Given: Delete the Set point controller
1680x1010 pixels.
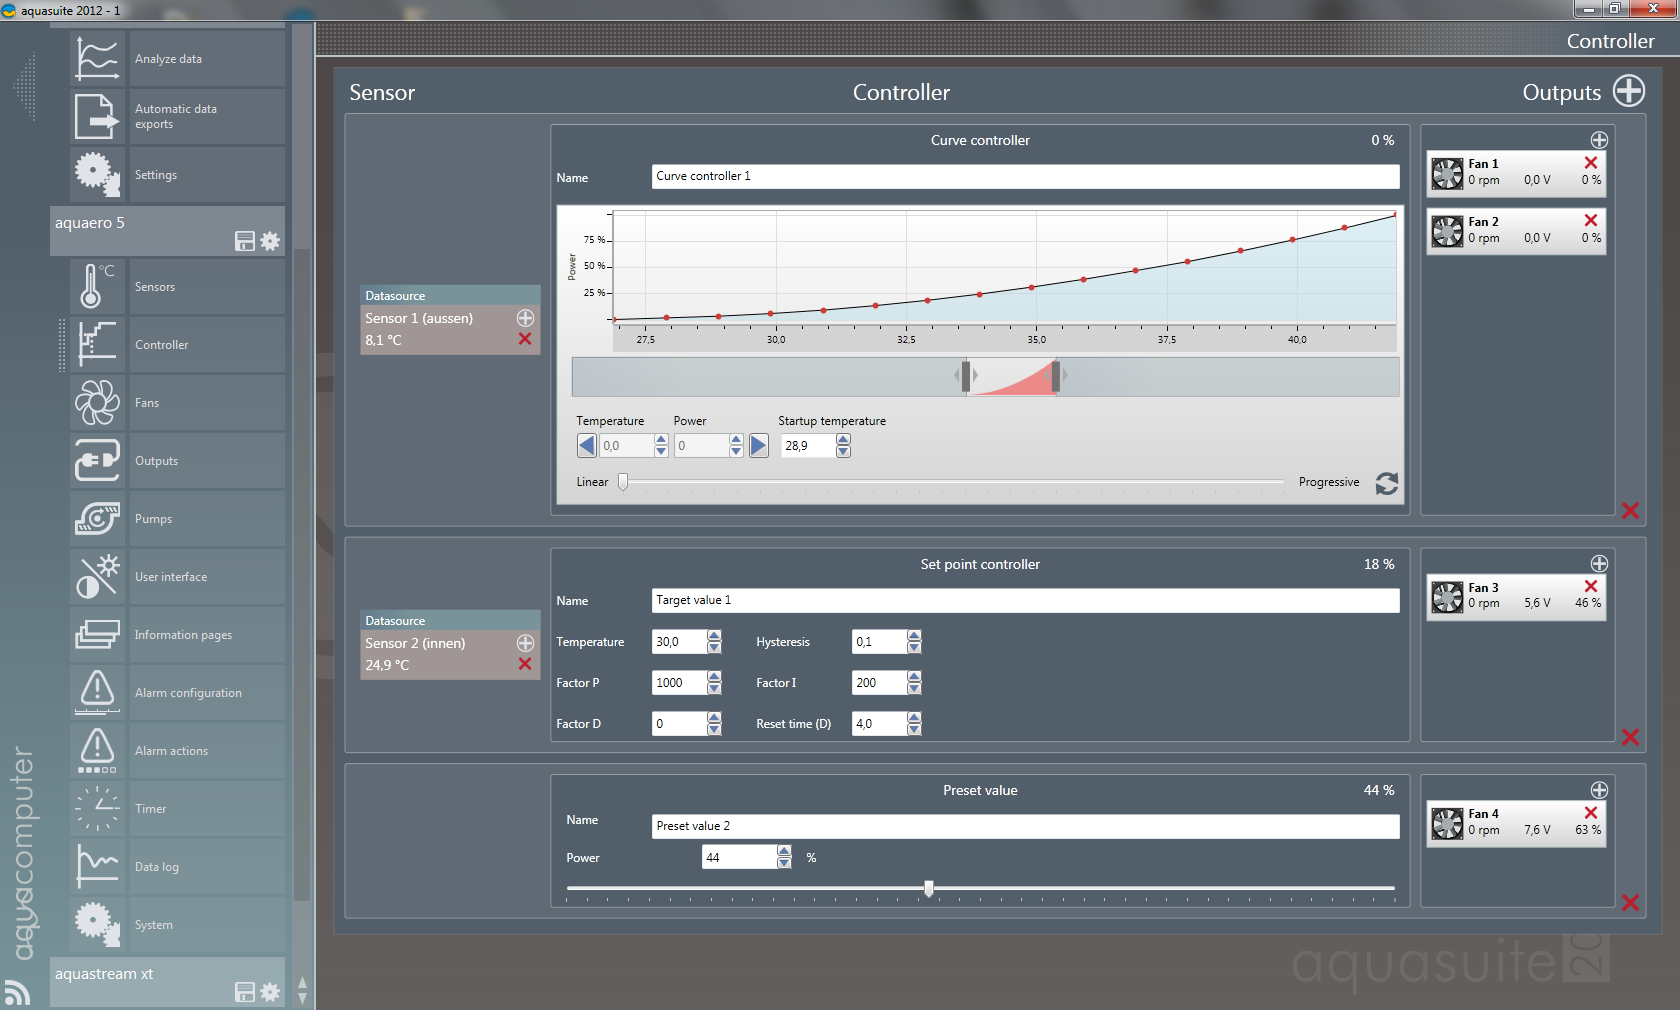Looking at the screenshot, I should (1630, 737).
